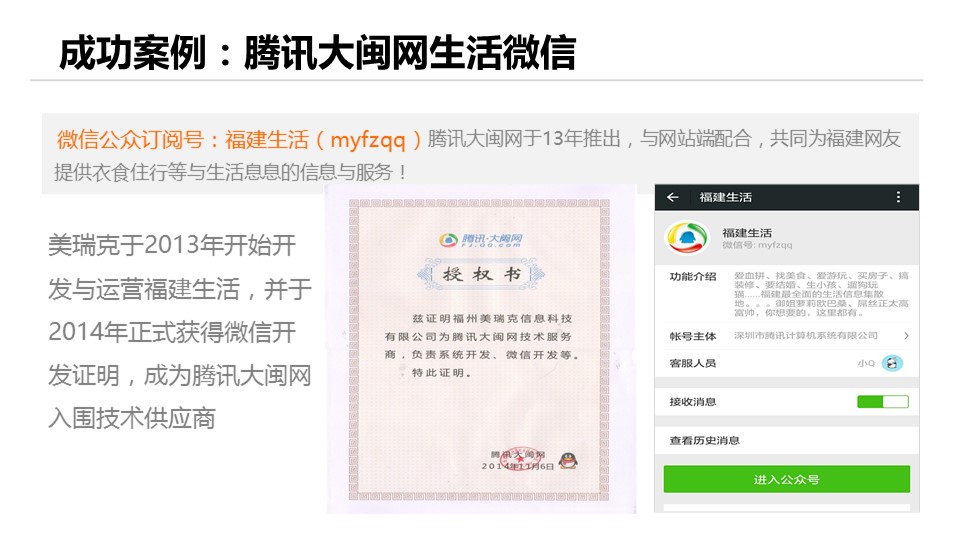Click the 腾讯大闽网 logo on certificate
Screen dimensions: 960x545
481,239
